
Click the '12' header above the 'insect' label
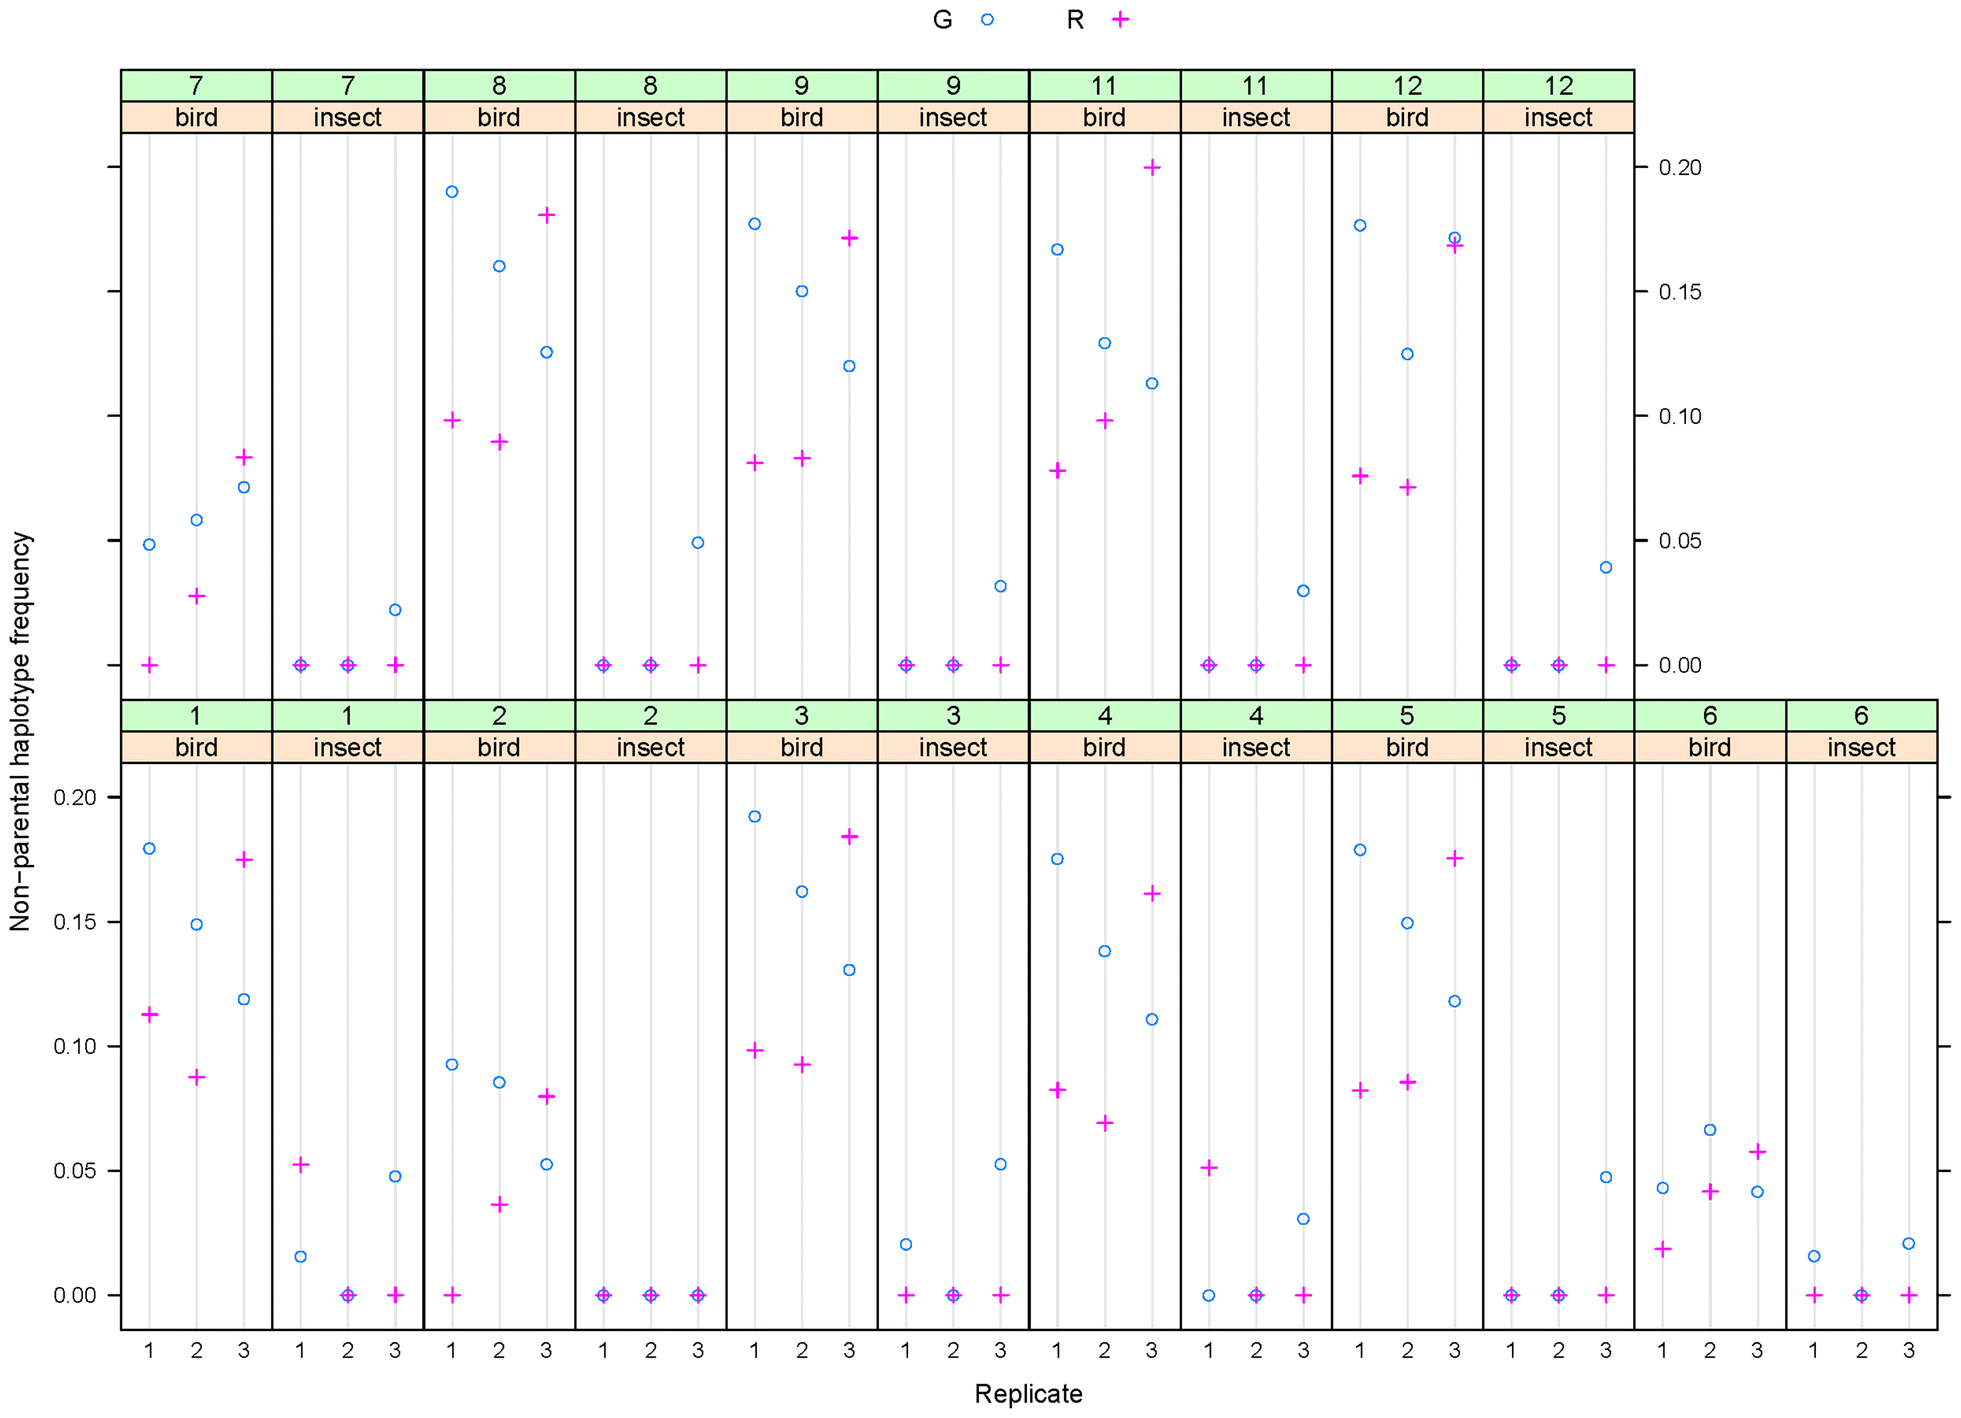(1559, 86)
